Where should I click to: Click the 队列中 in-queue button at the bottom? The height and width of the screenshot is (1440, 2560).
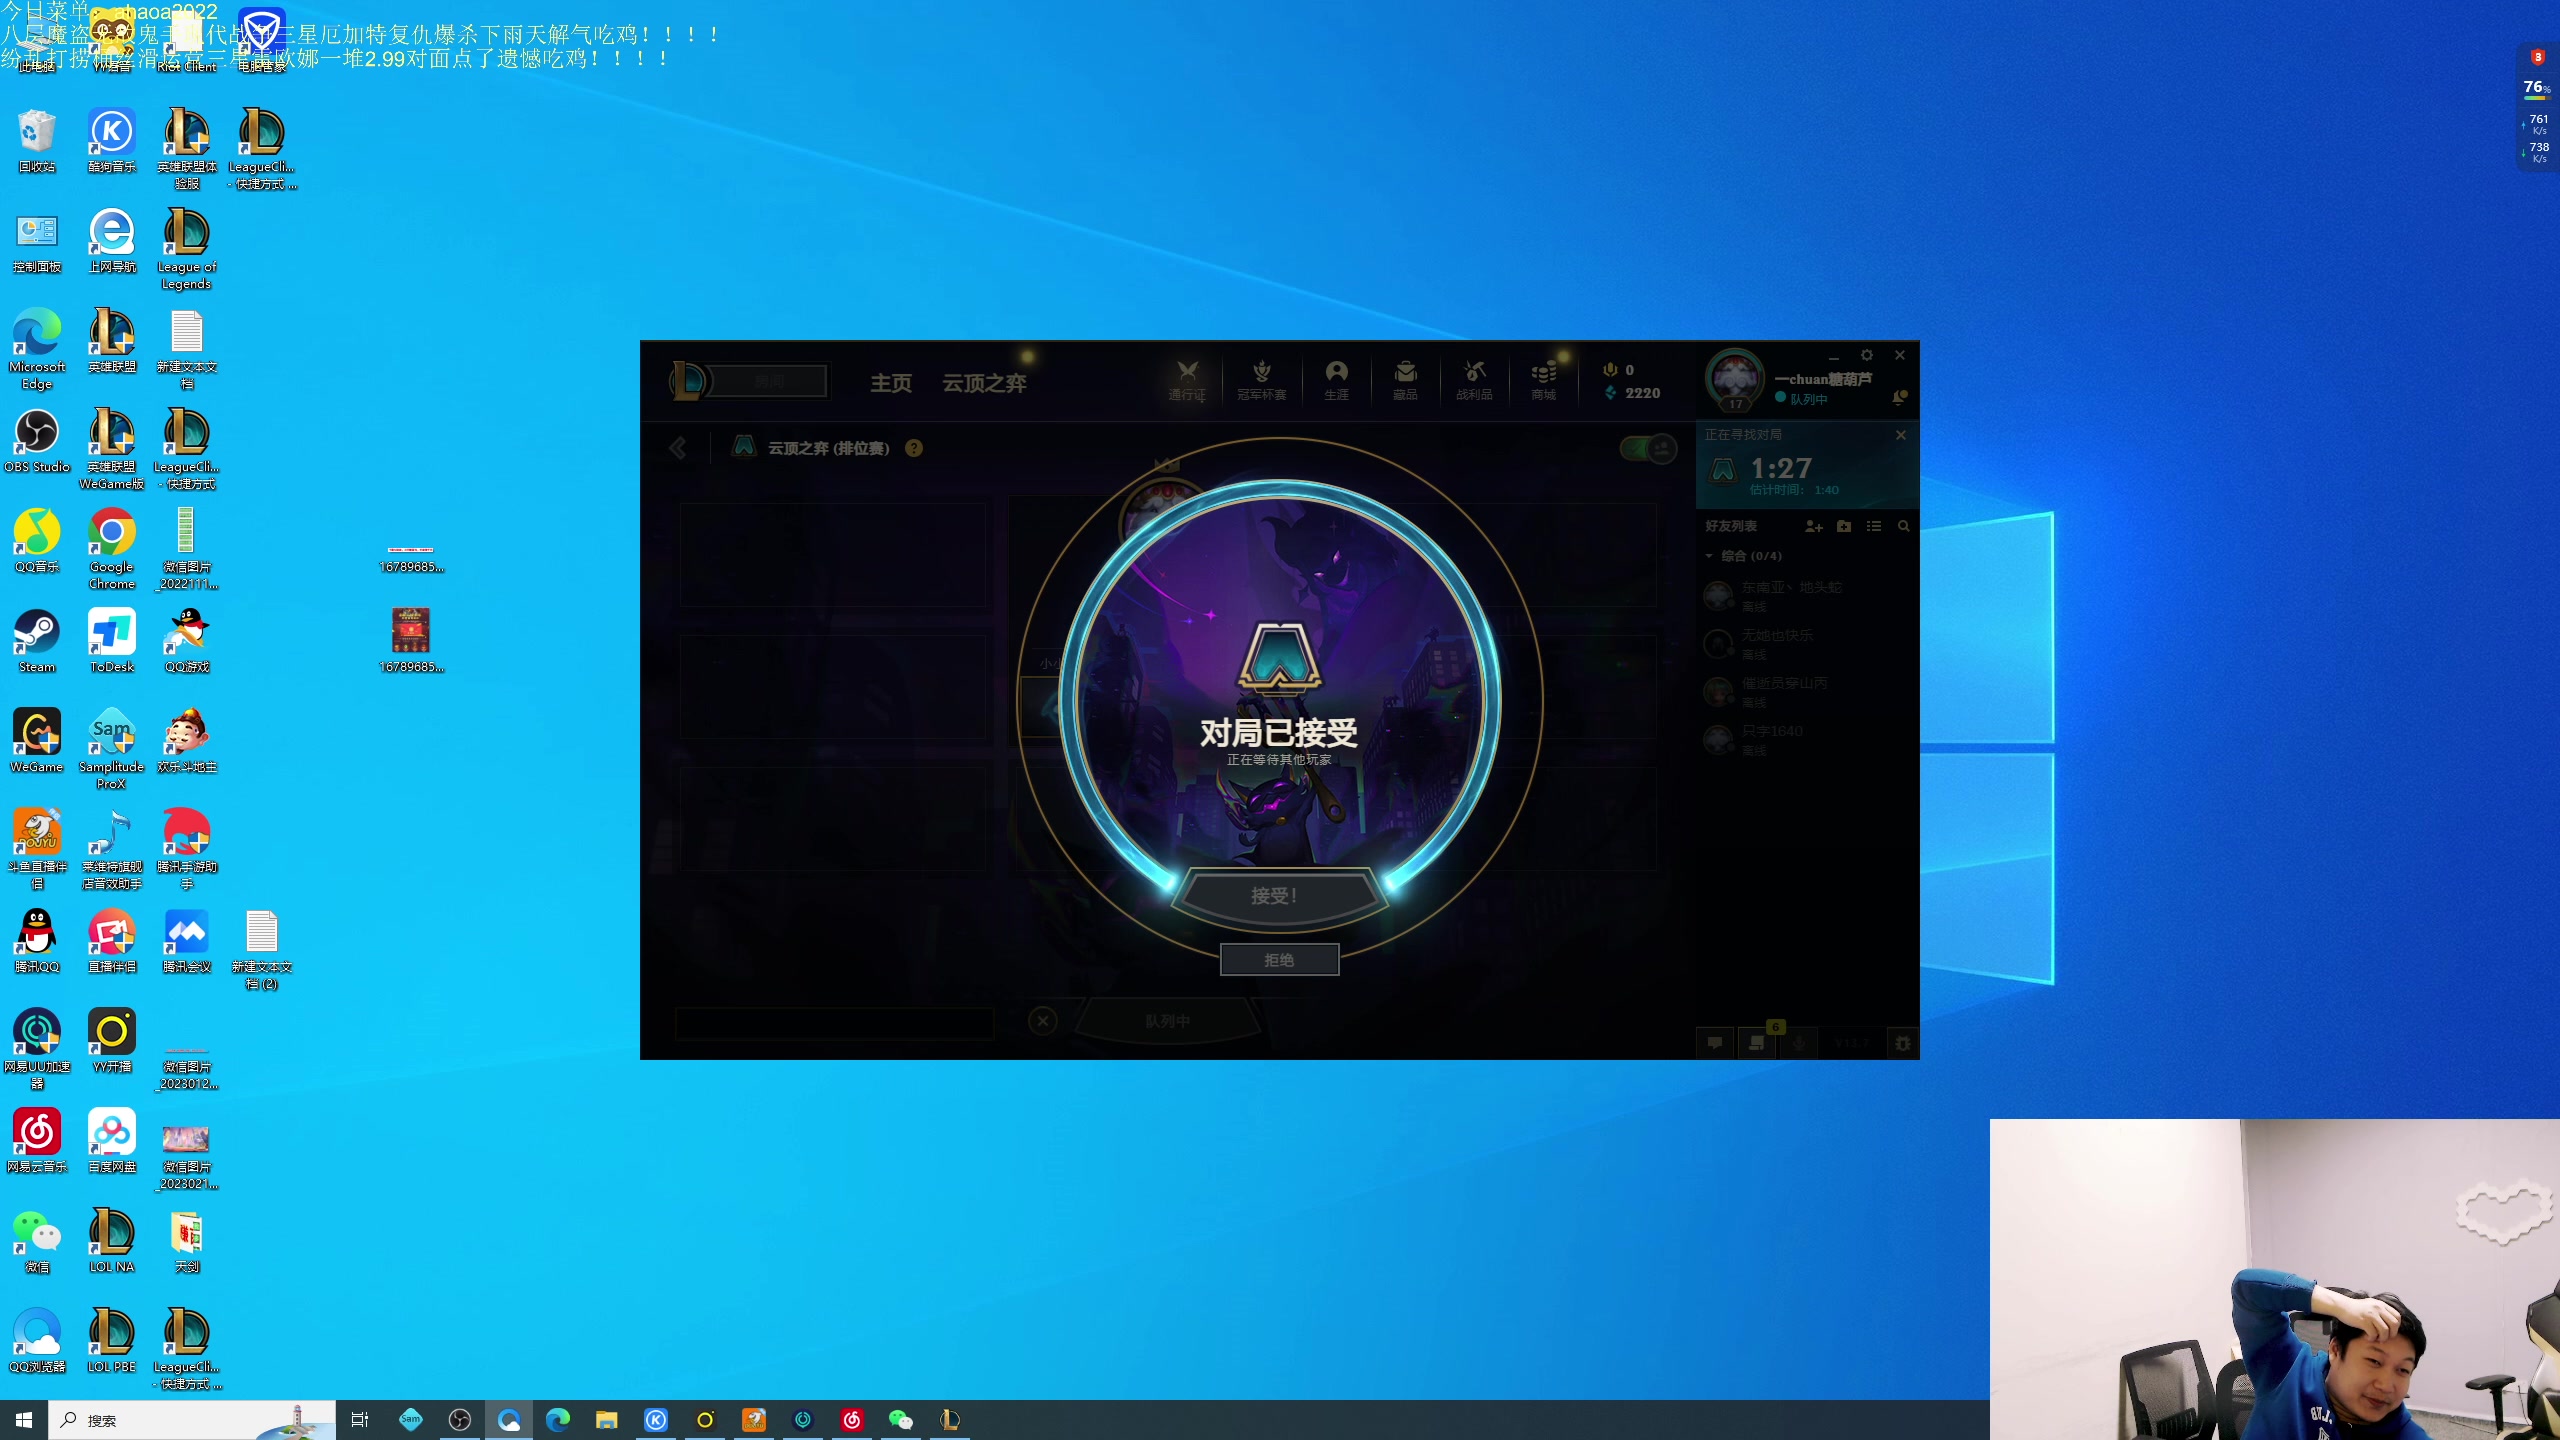click(x=1167, y=1021)
